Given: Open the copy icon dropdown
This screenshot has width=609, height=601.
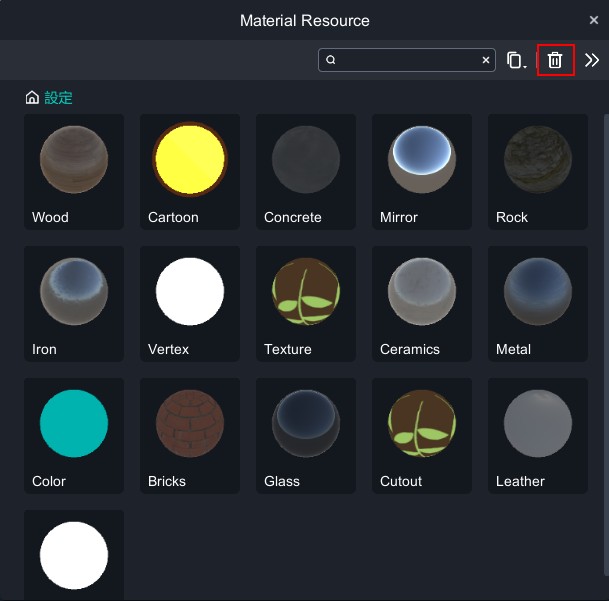Looking at the screenshot, I should pos(516,60).
